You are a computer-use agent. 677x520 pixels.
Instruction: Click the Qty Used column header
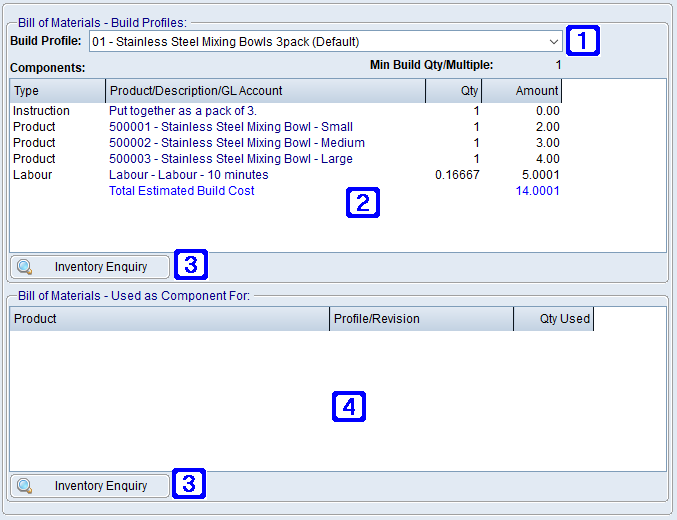click(x=554, y=319)
